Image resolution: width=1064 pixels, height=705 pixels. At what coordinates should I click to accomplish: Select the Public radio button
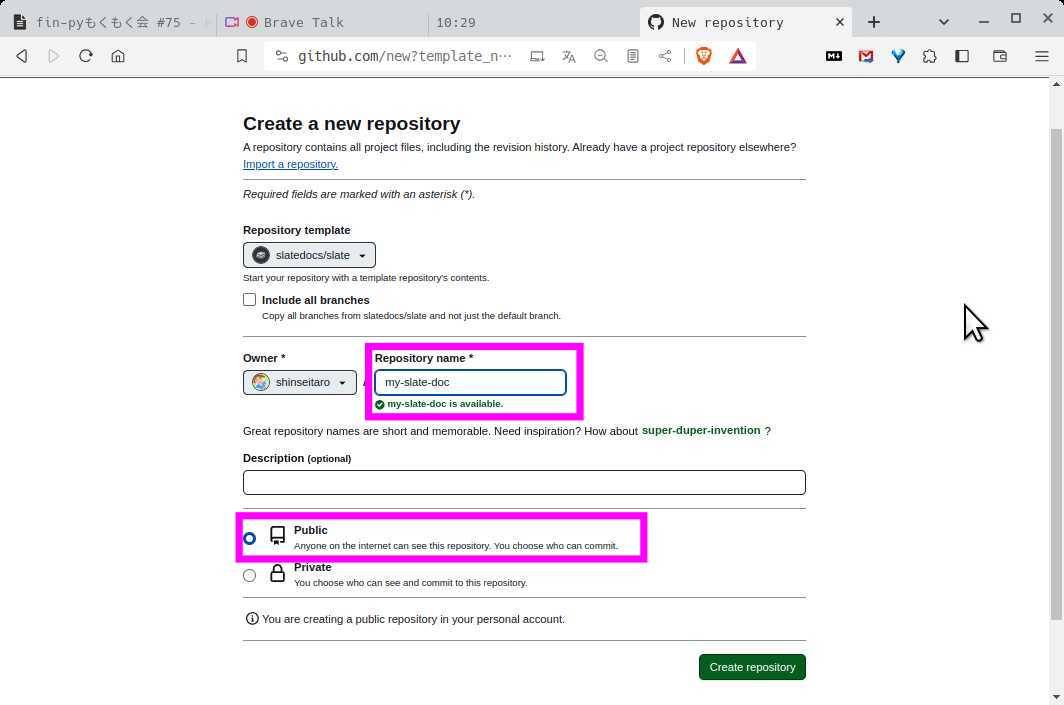point(250,538)
